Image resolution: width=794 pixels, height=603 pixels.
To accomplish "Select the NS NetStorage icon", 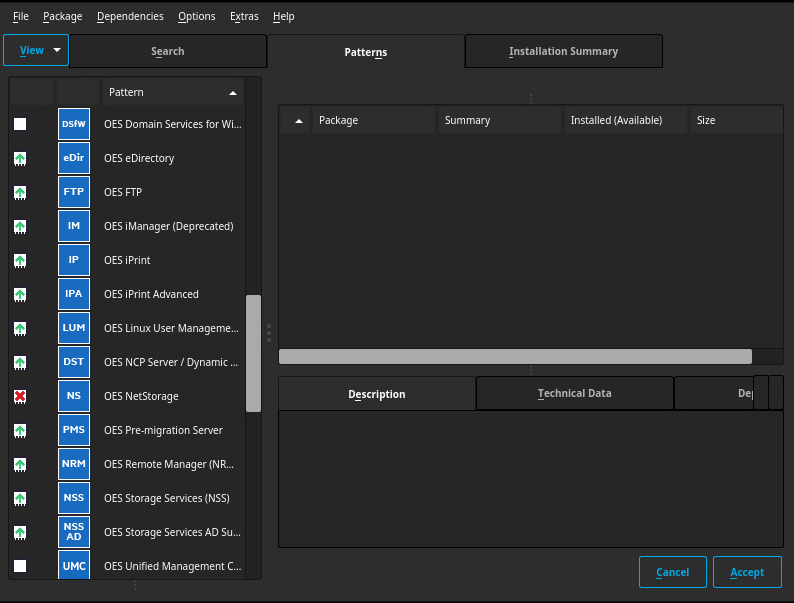I will pyautogui.click(x=73, y=396).
